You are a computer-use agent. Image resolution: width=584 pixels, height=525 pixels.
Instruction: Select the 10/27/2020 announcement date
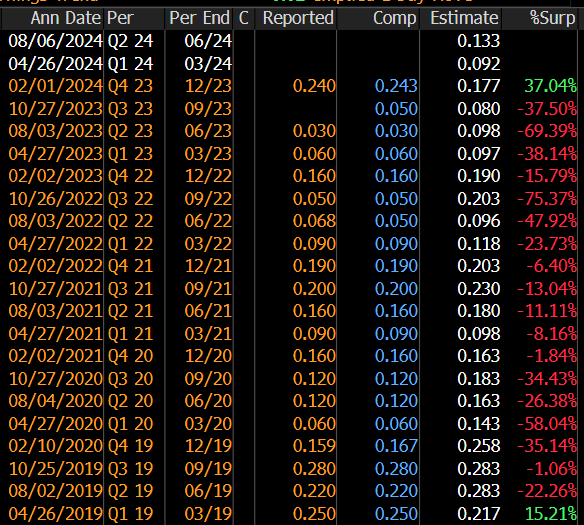(55, 379)
